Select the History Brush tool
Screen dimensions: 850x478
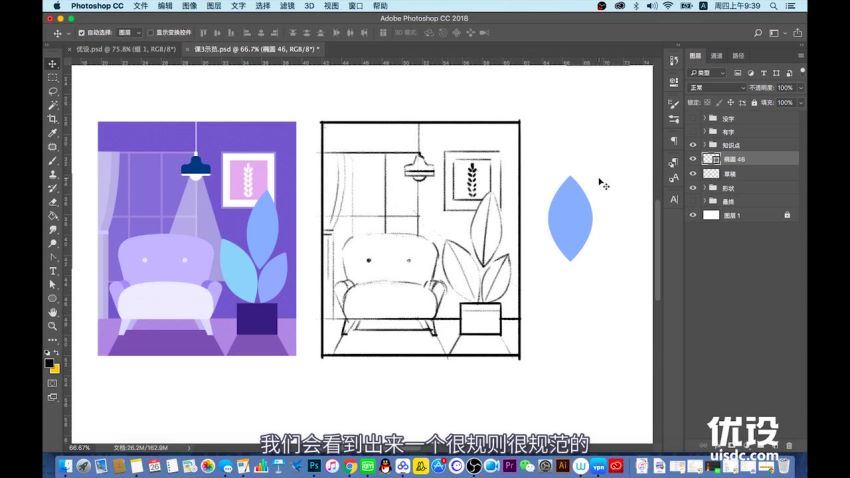53,188
